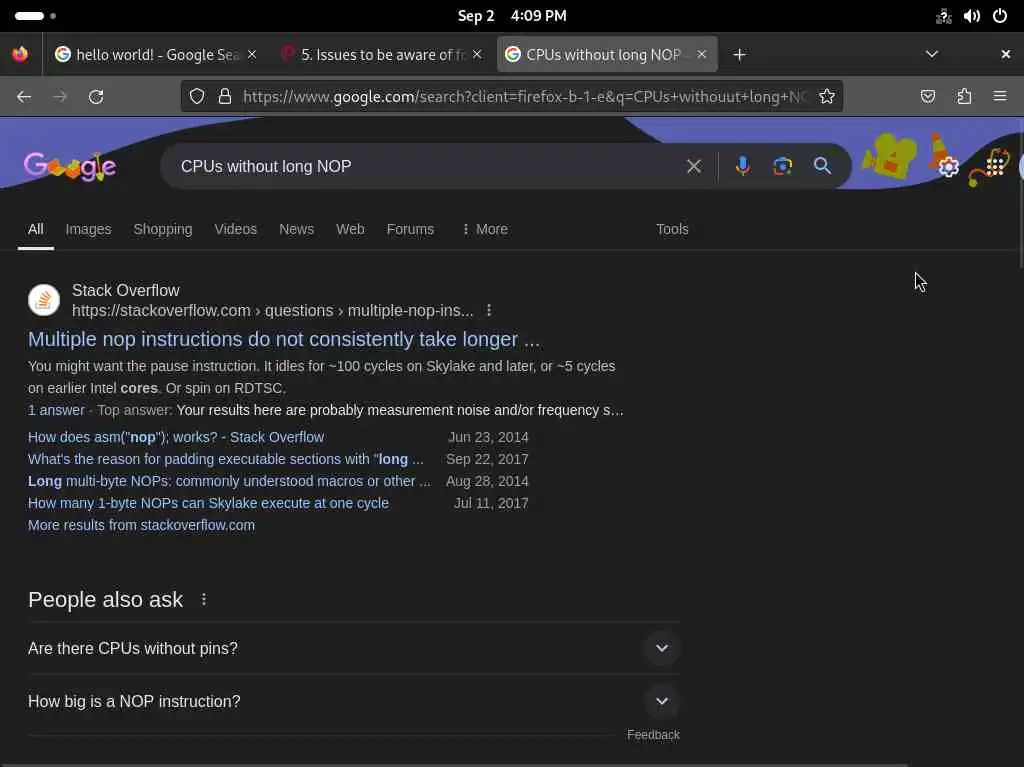Switch to Web results
This screenshot has height=767, width=1024.
point(350,229)
